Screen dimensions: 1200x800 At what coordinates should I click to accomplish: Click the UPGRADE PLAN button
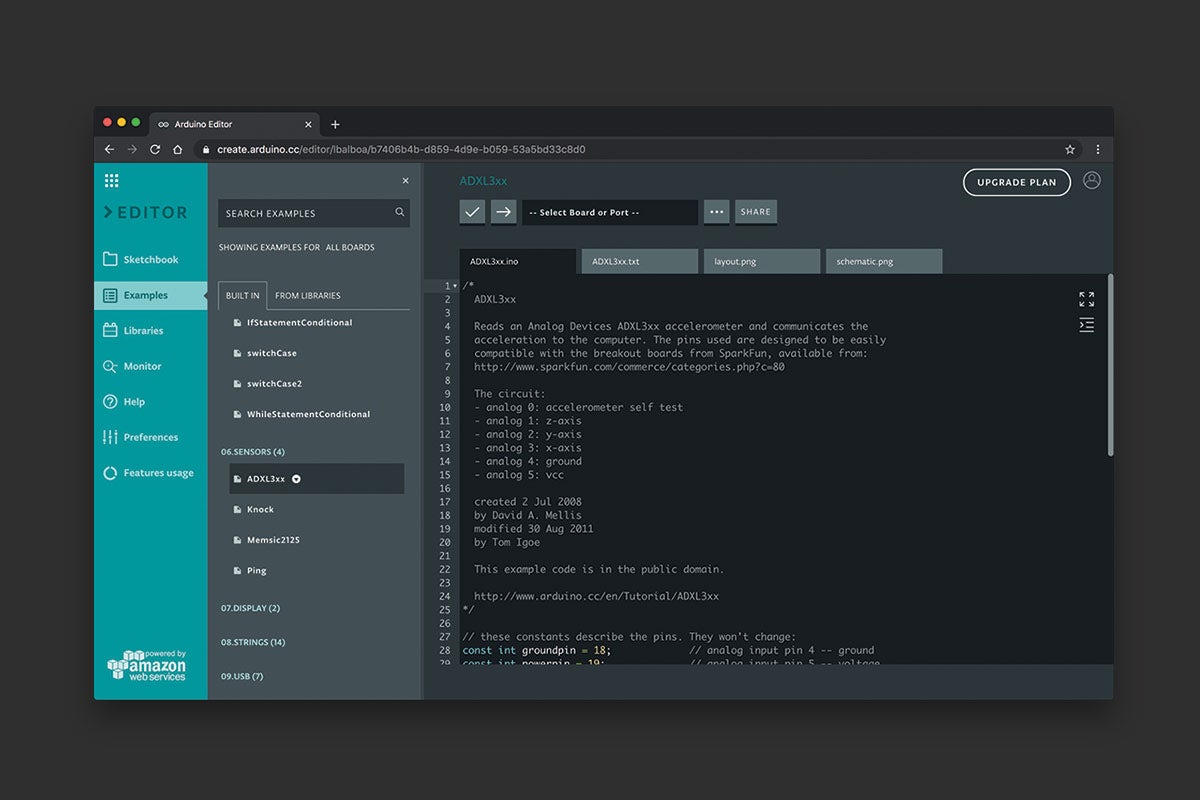(x=1016, y=182)
